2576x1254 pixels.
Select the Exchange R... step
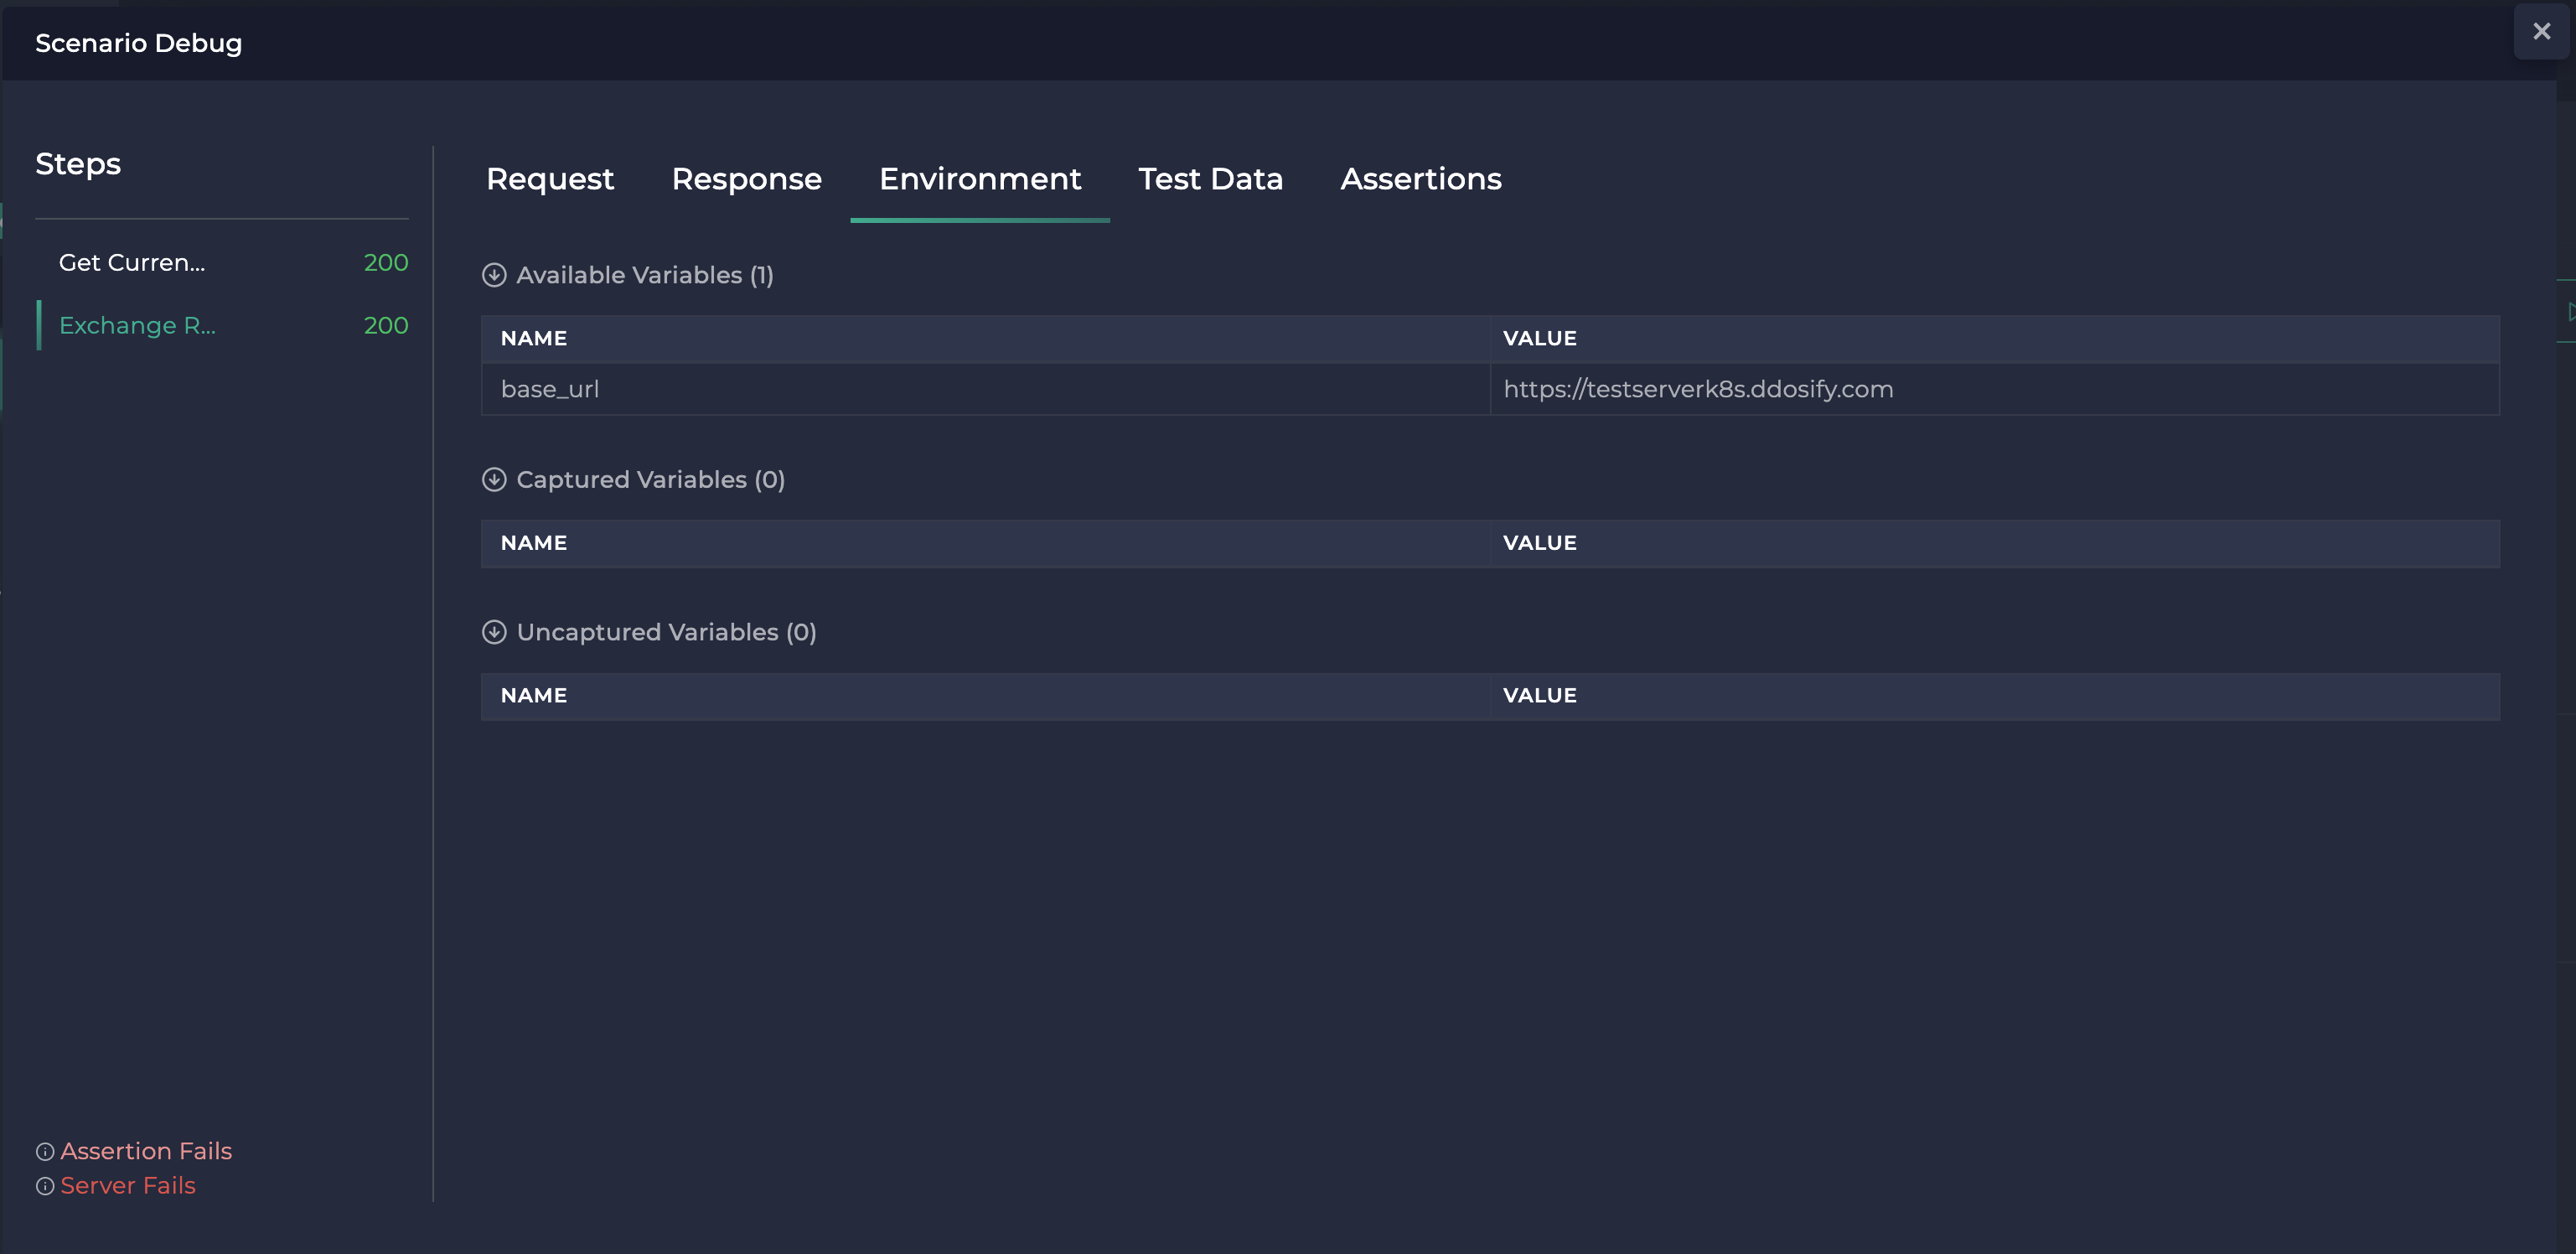click(x=137, y=326)
